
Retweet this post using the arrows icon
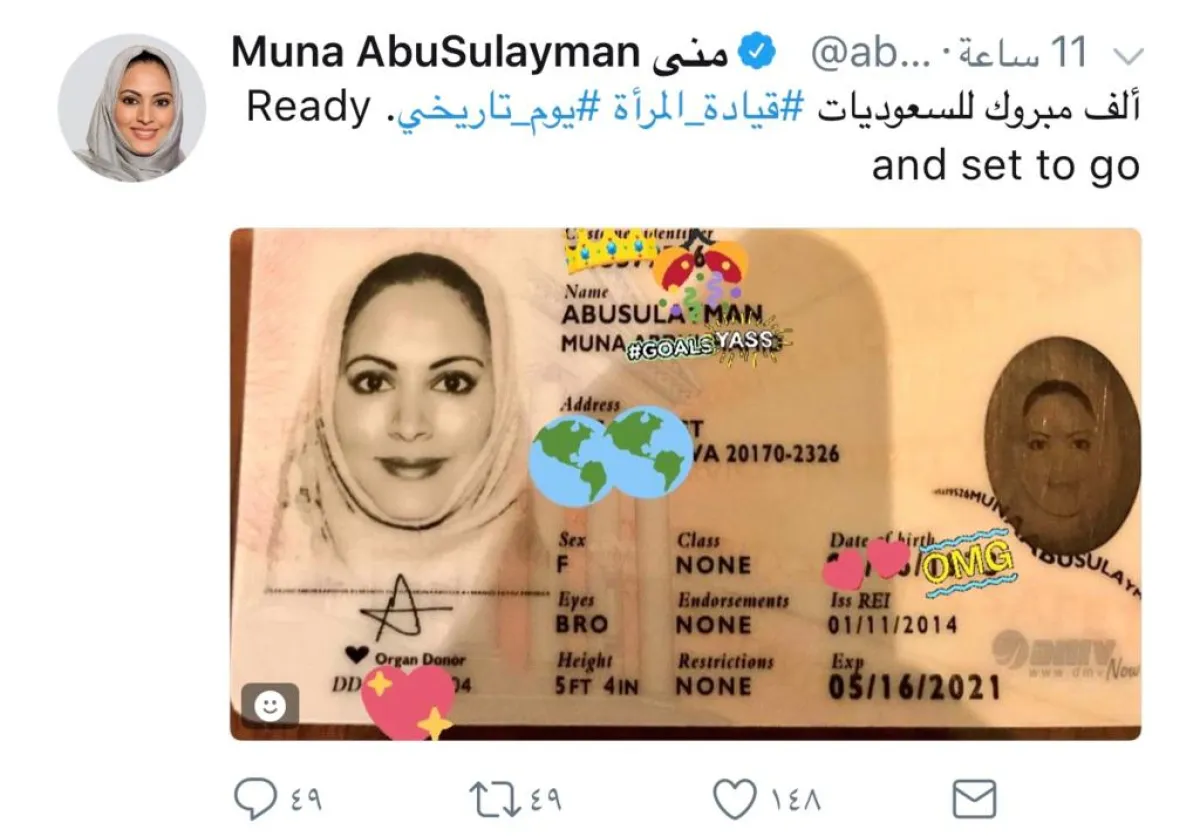pos(496,798)
